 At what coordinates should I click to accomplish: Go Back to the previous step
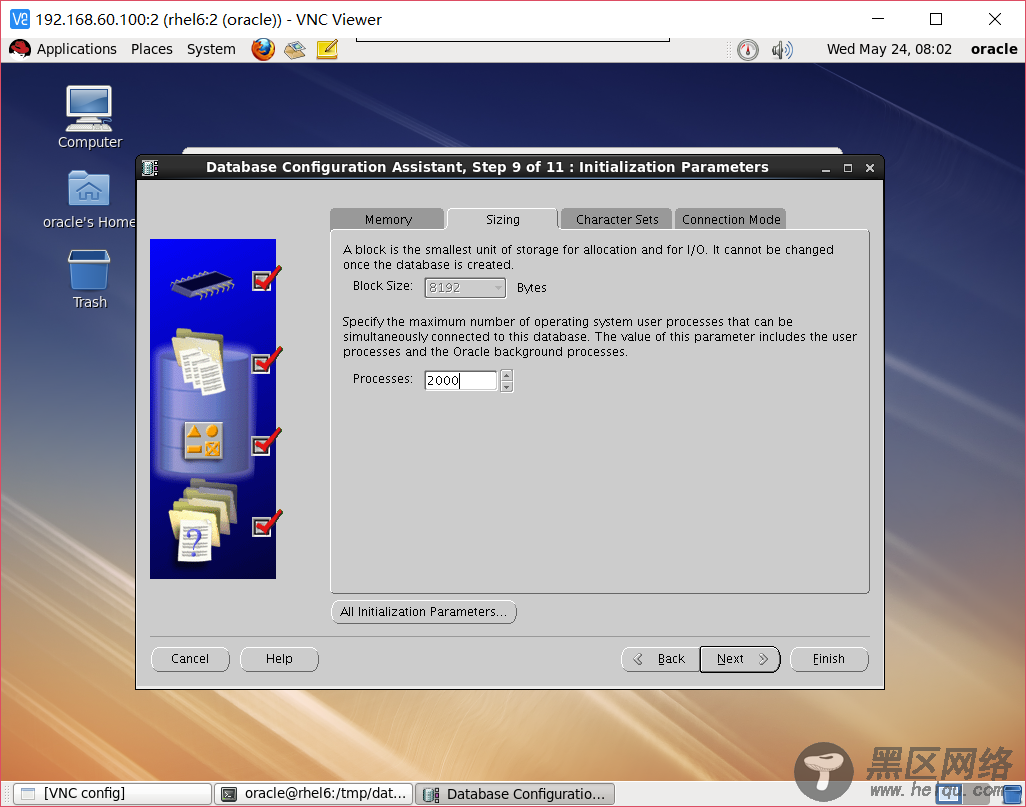point(661,659)
